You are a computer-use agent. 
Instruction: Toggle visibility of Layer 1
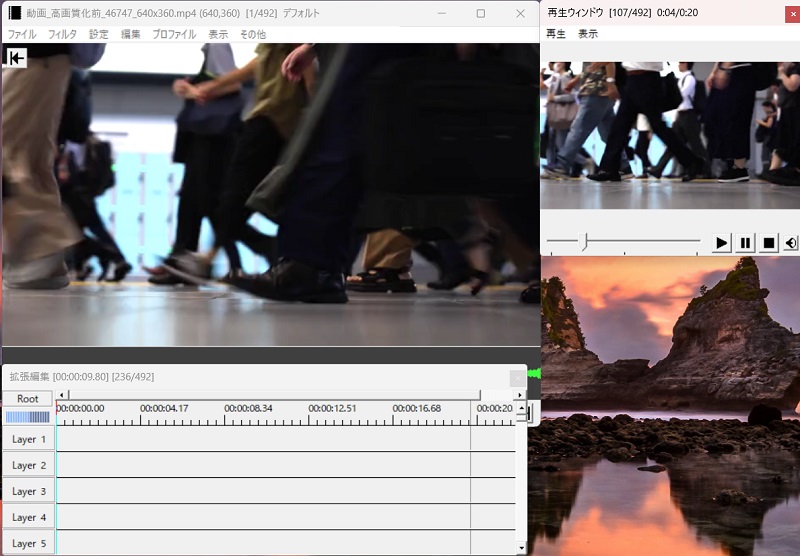point(29,439)
